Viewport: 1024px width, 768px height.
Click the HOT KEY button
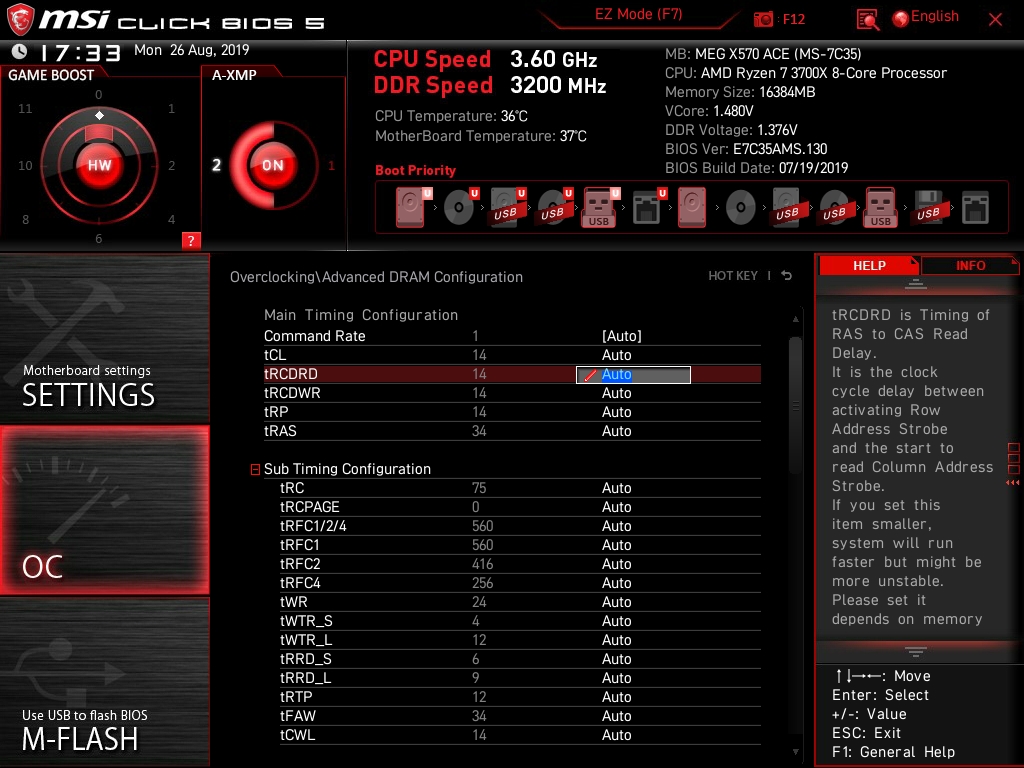[x=733, y=276]
